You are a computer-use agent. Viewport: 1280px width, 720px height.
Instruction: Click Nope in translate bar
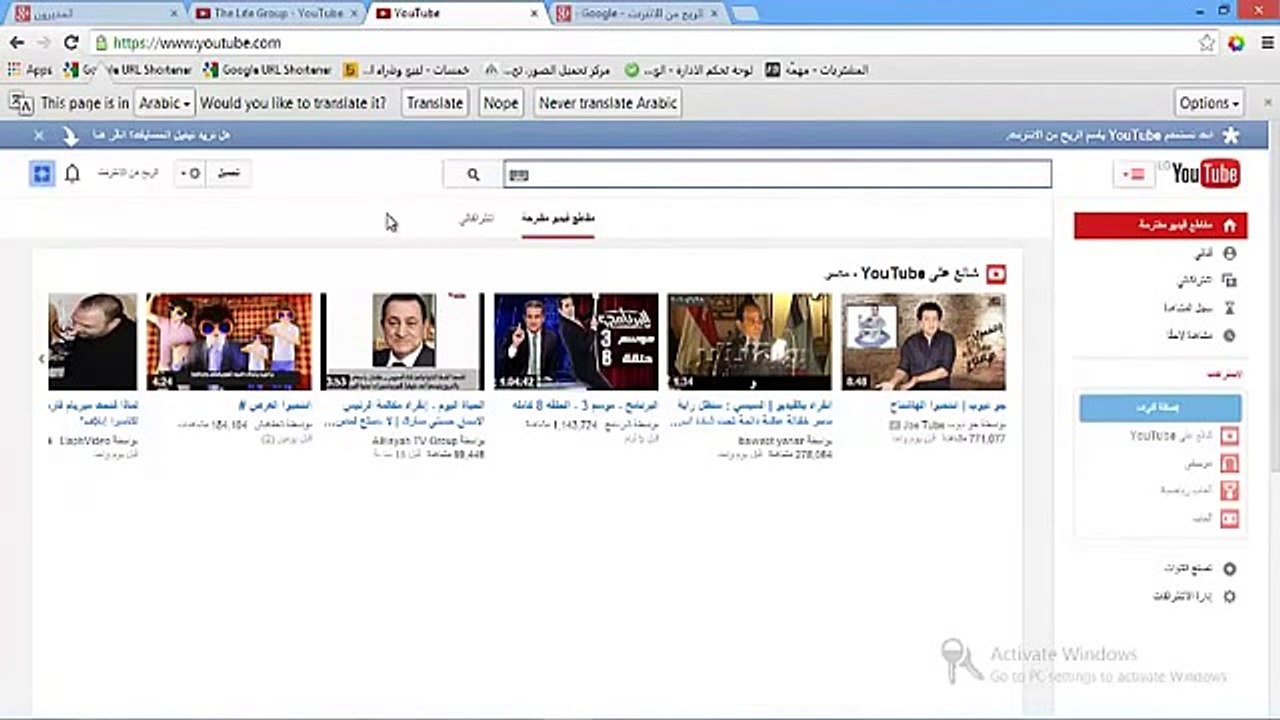pos(500,103)
